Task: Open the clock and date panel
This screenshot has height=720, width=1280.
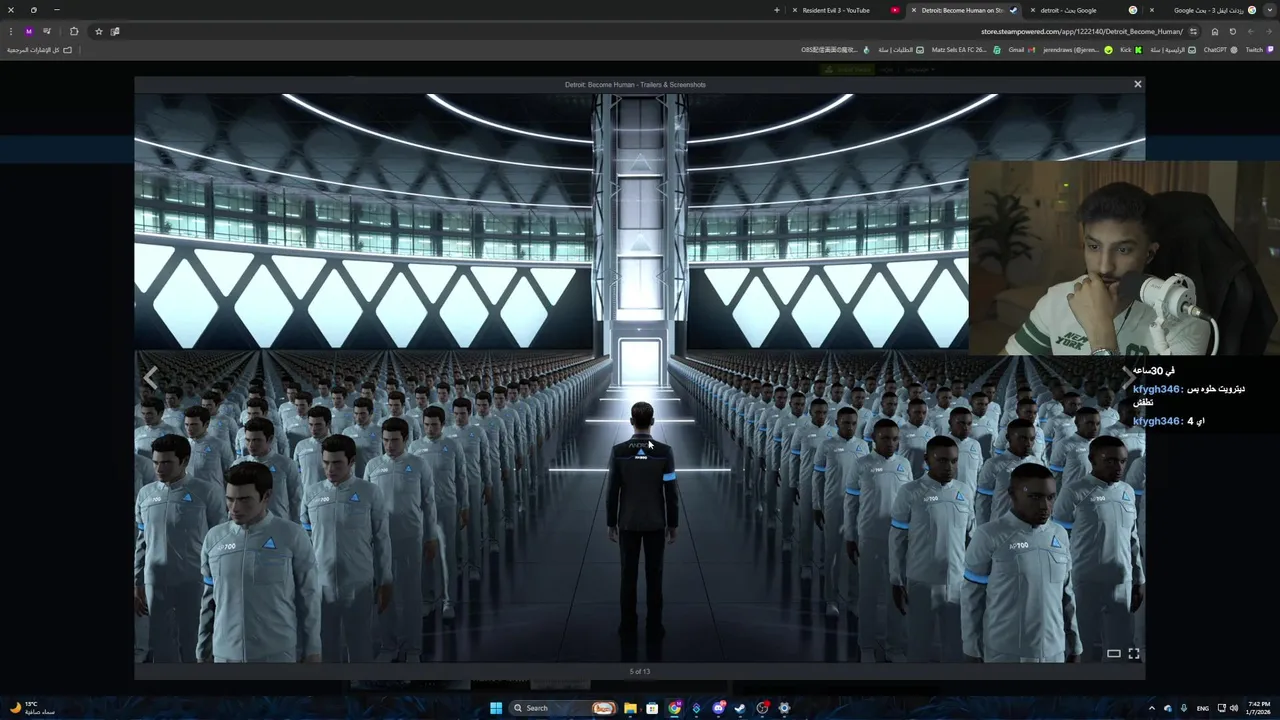Action: pyautogui.click(x=1258, y=708)
